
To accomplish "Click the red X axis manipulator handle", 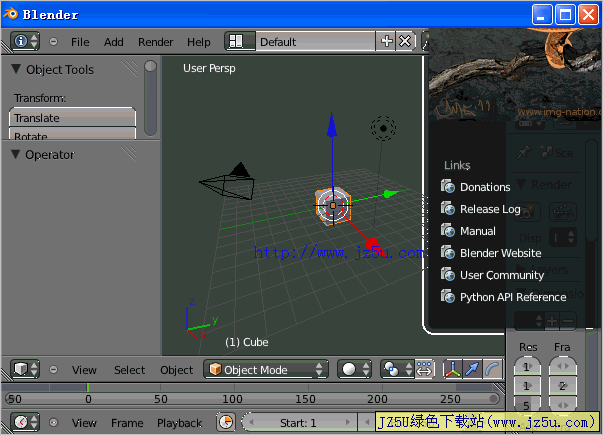I will click(x=373, y=244).
